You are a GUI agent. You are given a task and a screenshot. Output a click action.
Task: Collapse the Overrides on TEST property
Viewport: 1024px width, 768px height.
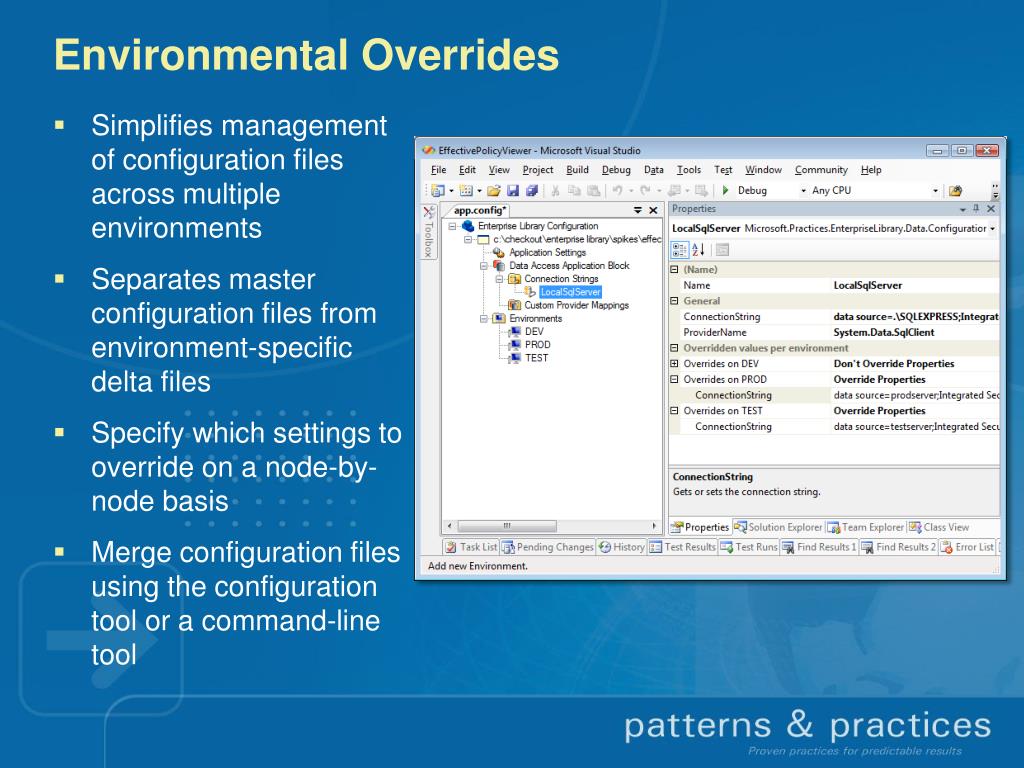pos(675,411)
